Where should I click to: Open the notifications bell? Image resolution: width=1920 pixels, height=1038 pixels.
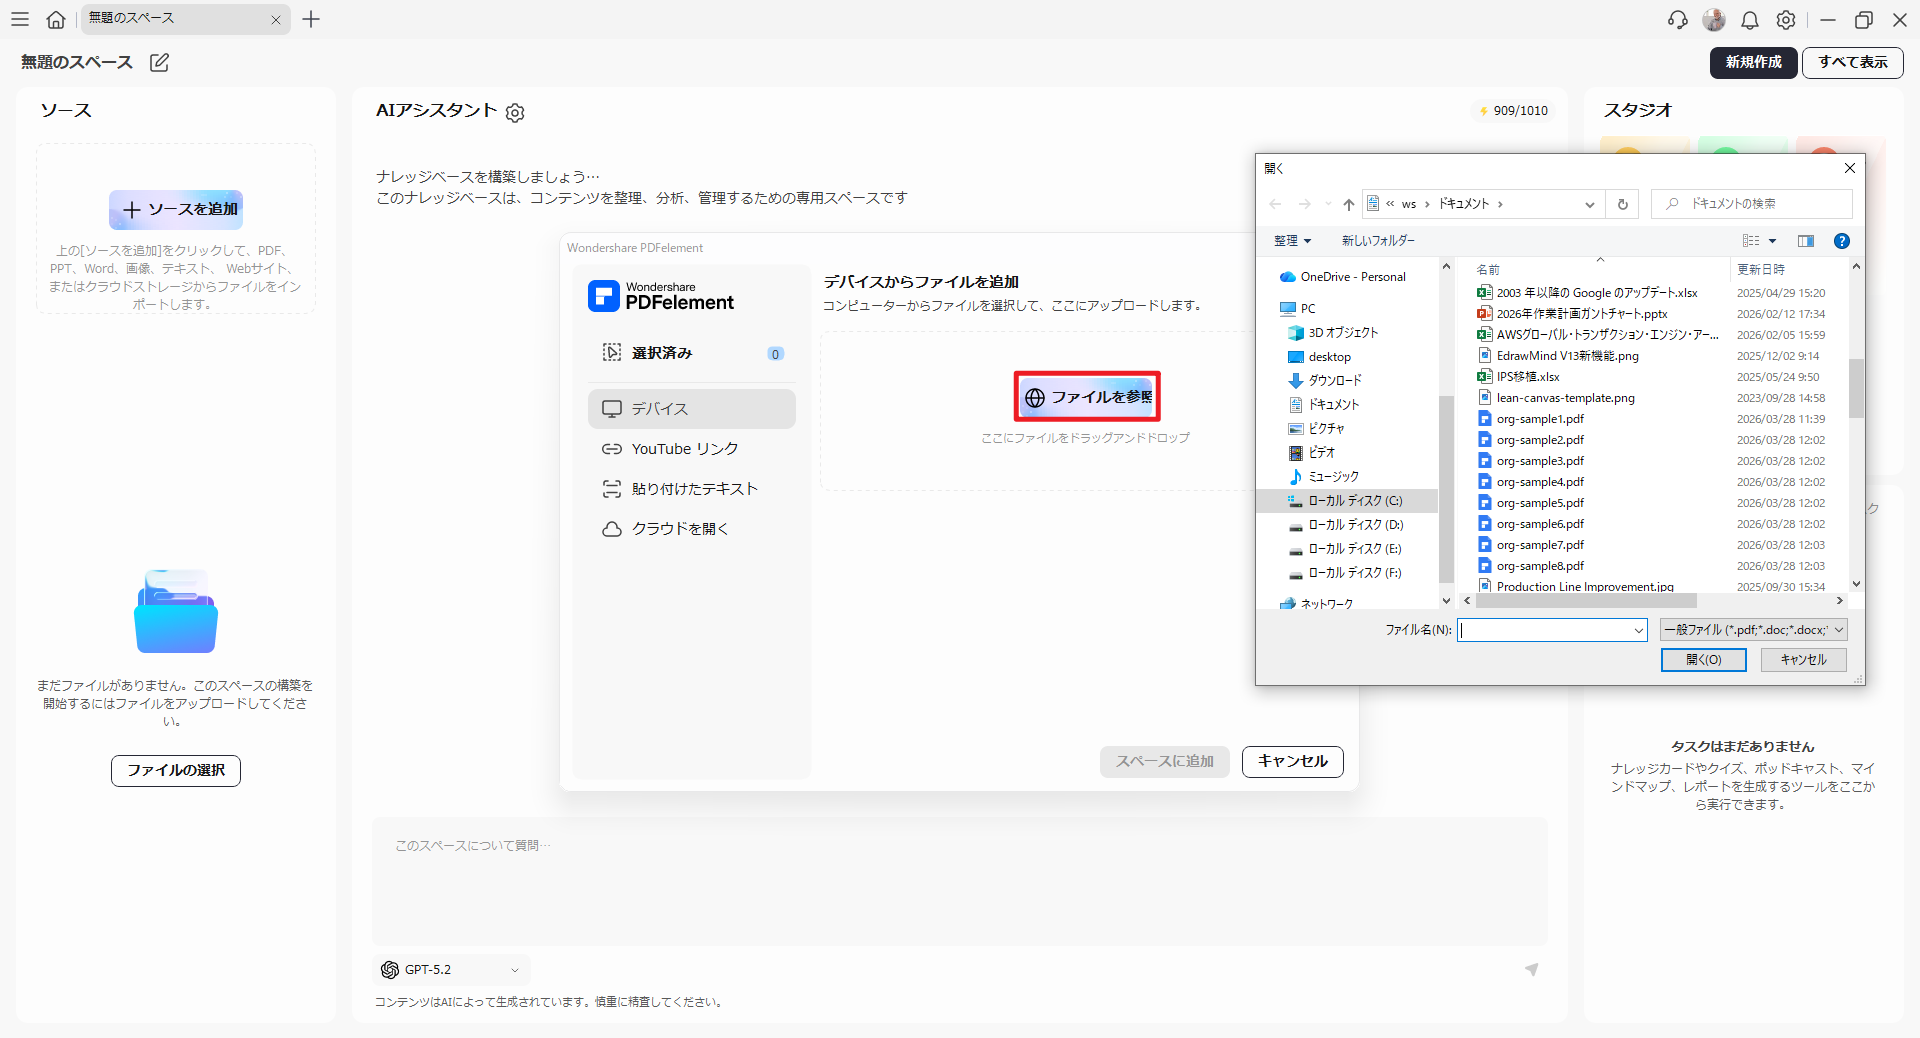click(x=1750, y=20)
